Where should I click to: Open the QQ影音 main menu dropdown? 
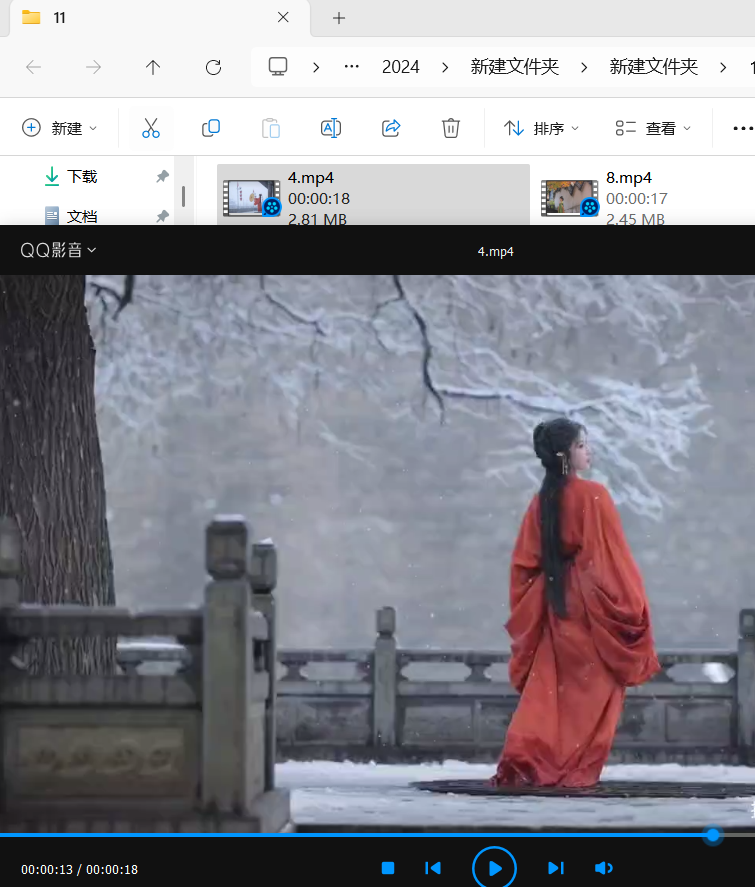pyautogui.click(x=58, y=250)
